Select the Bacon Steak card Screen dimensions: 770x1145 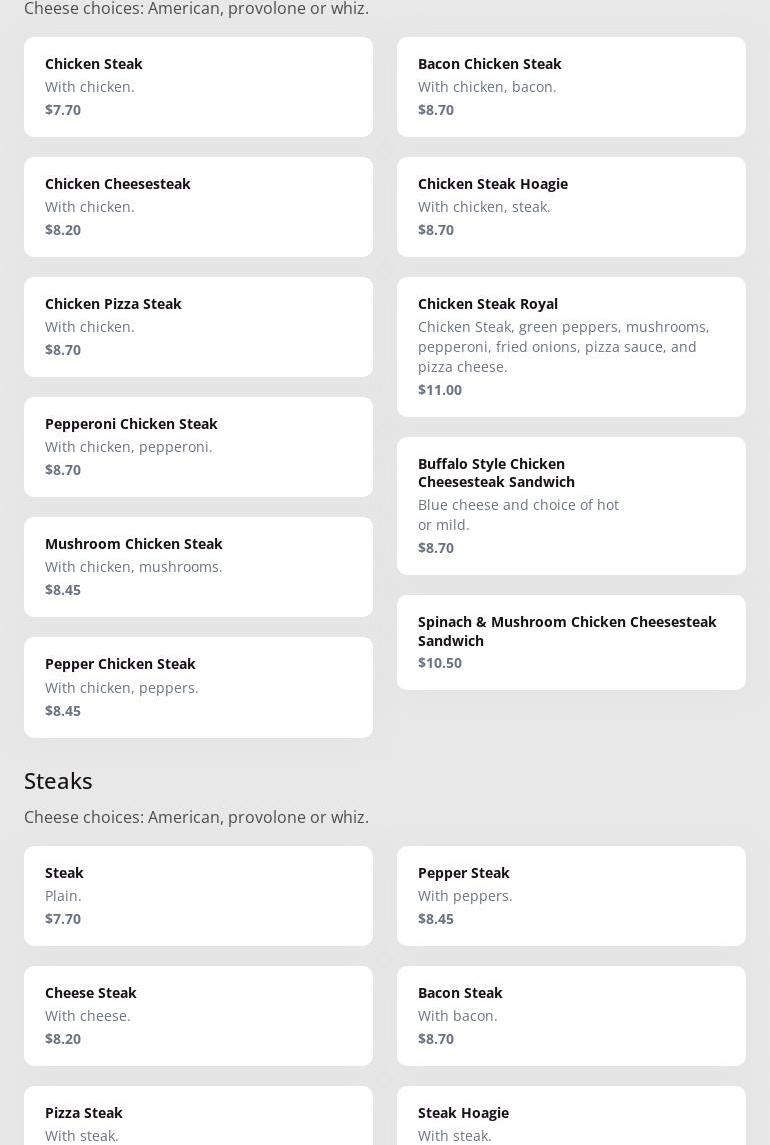(571, 1016)
